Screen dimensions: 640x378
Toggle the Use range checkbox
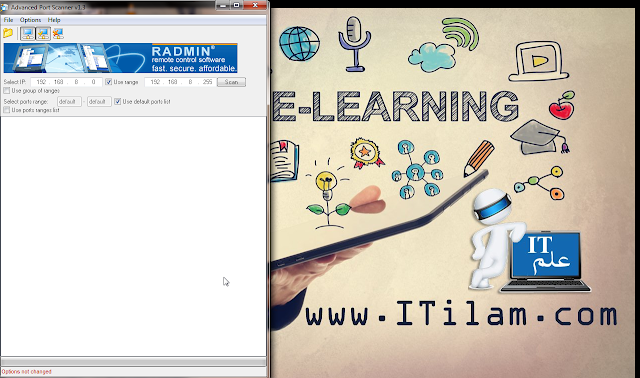[109, 82]
